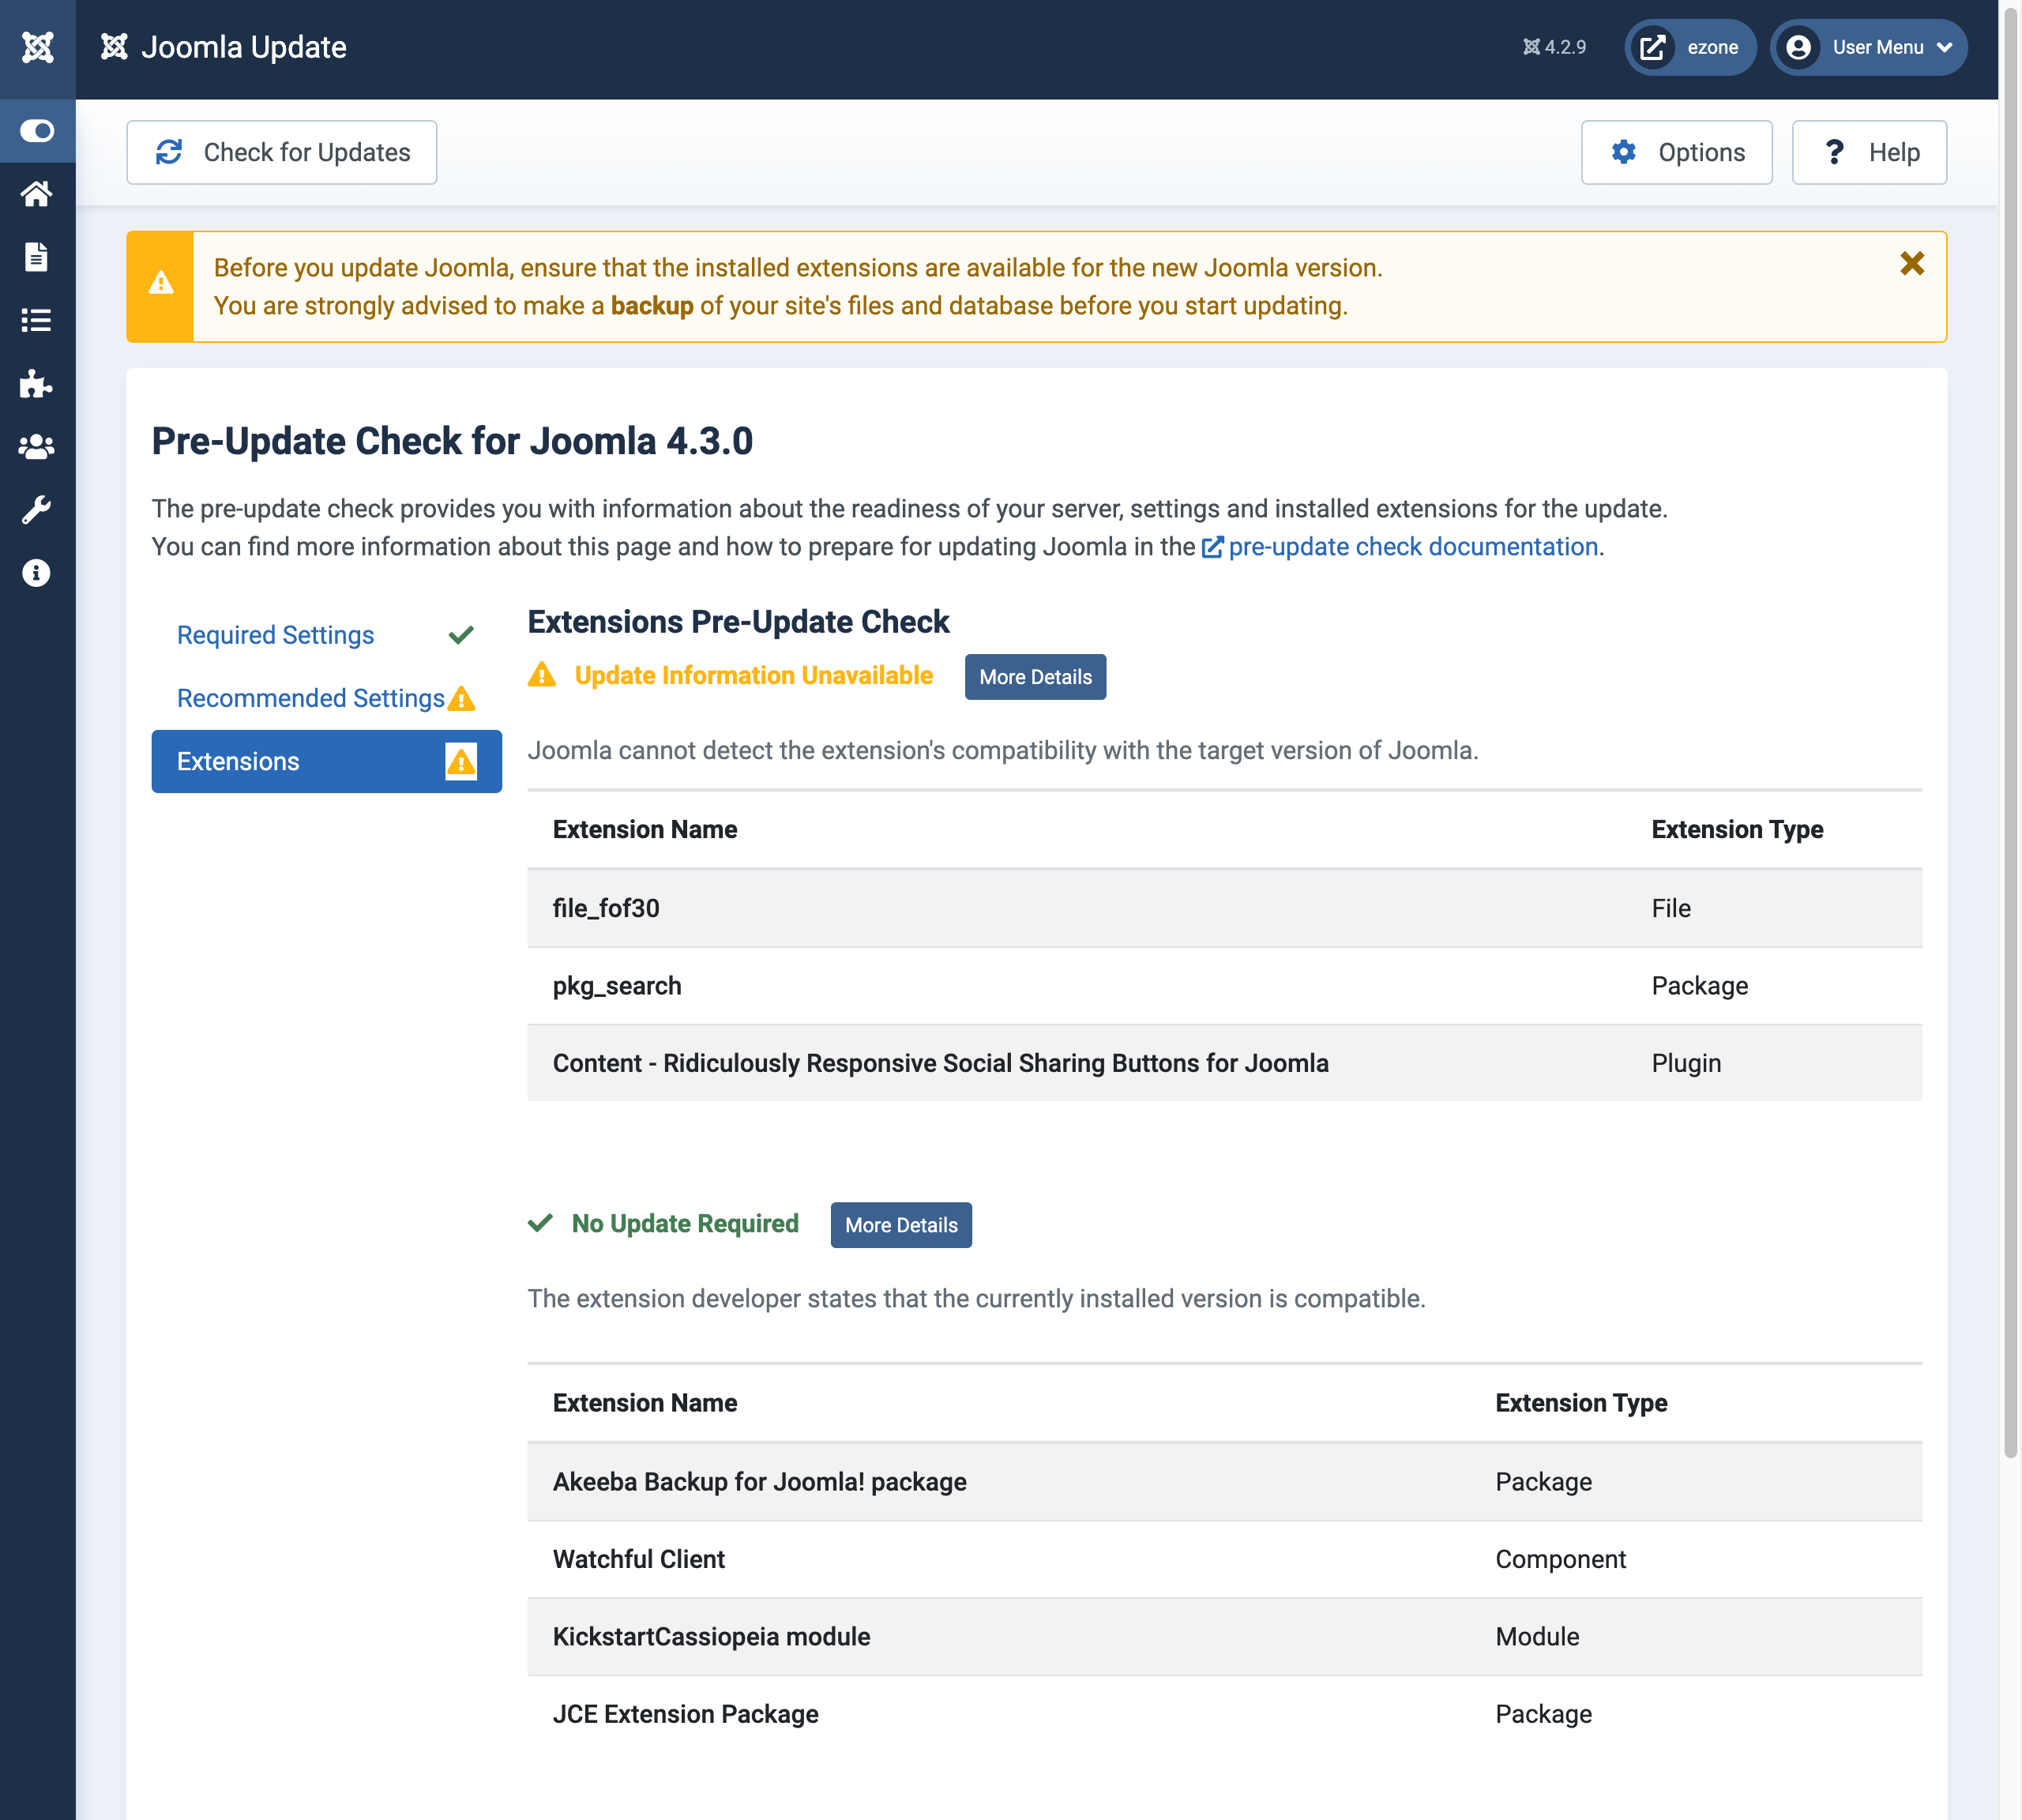Dismiss the backup warning message
Screen dimensions: 2022x1820
click(1912, 263)
